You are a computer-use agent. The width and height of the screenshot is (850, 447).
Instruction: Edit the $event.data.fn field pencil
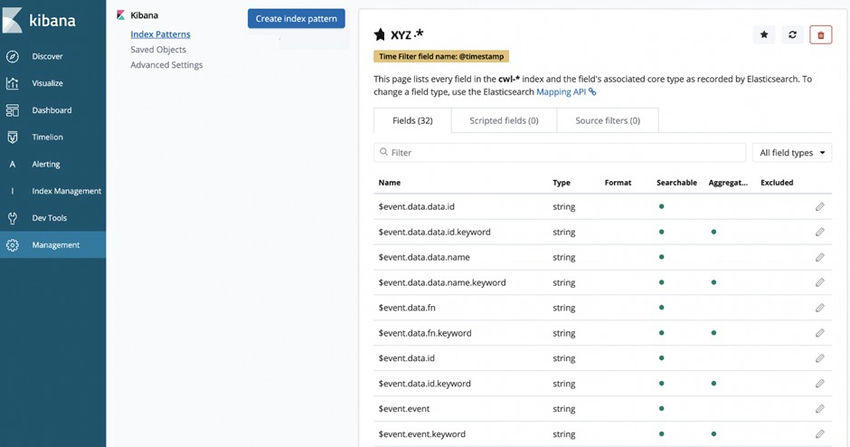click(x=820, y=308)
